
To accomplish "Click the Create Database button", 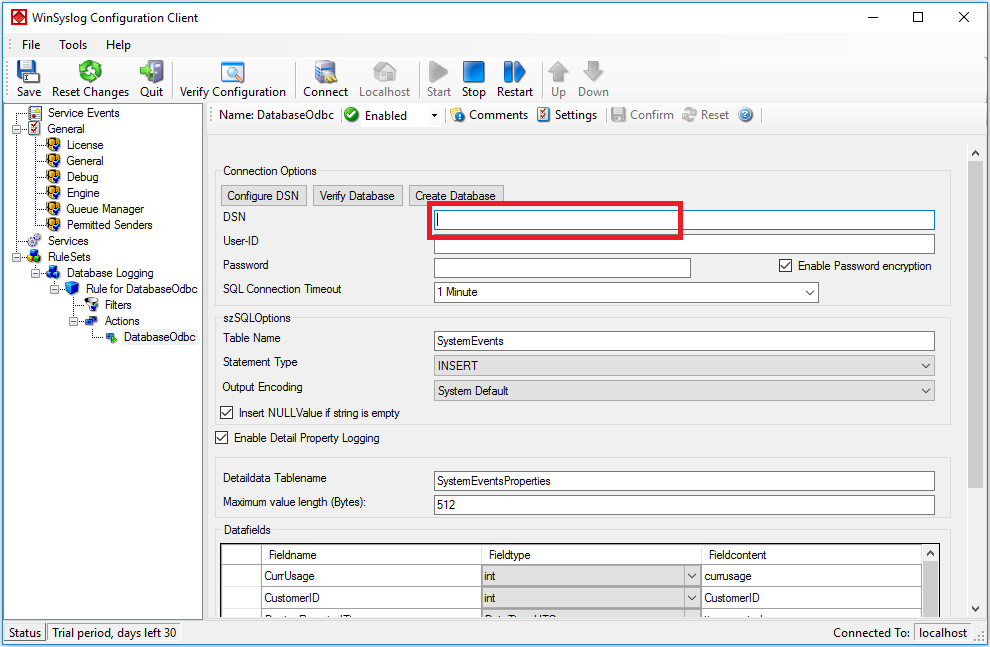I will pyautogui.click(x=455, y=196).
